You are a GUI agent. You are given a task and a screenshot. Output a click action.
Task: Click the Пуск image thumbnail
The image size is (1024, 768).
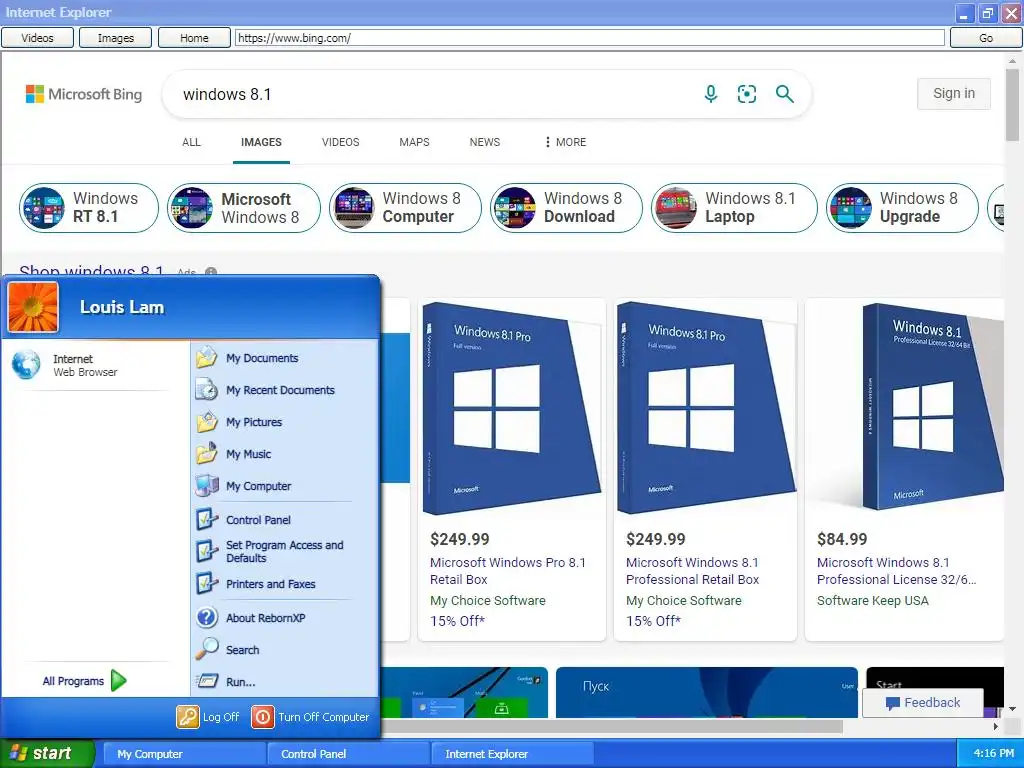[x=707, y=692]
